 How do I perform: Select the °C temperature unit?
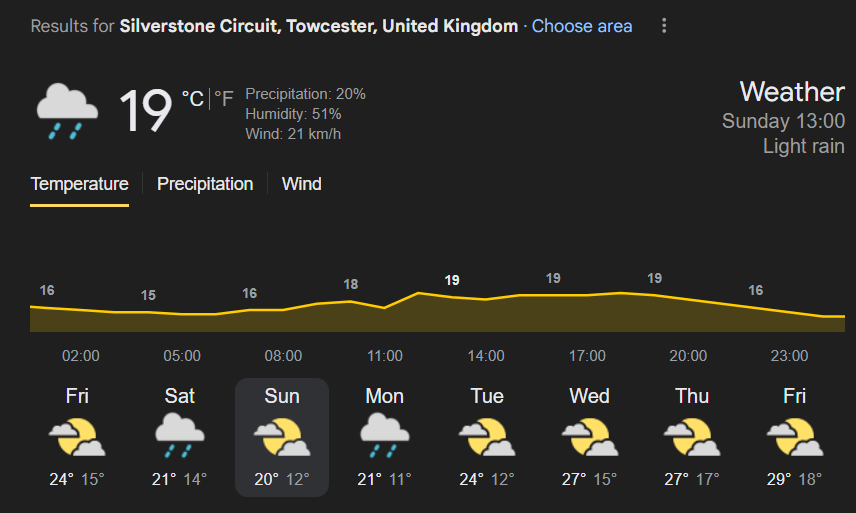pyautogui.click(x=193, y=99)
